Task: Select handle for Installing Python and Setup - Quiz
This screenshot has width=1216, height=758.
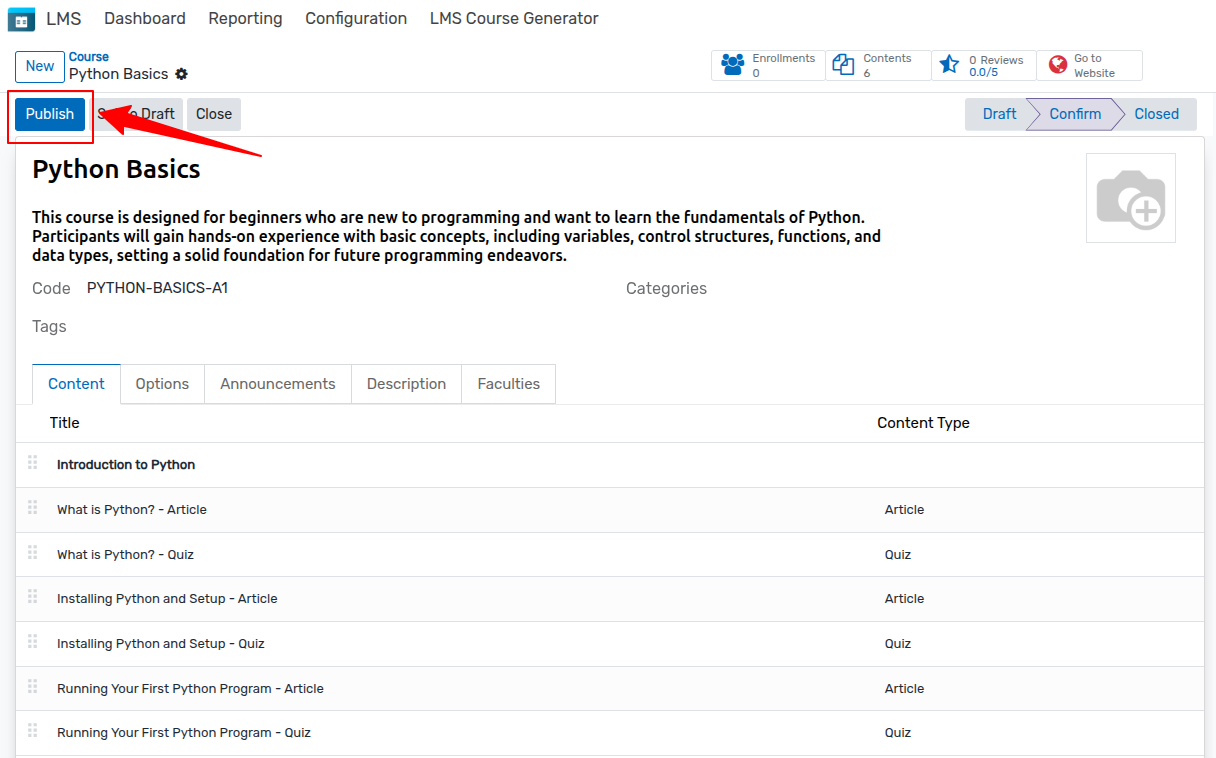Action: pyautogui.click(x=33, y=642)
